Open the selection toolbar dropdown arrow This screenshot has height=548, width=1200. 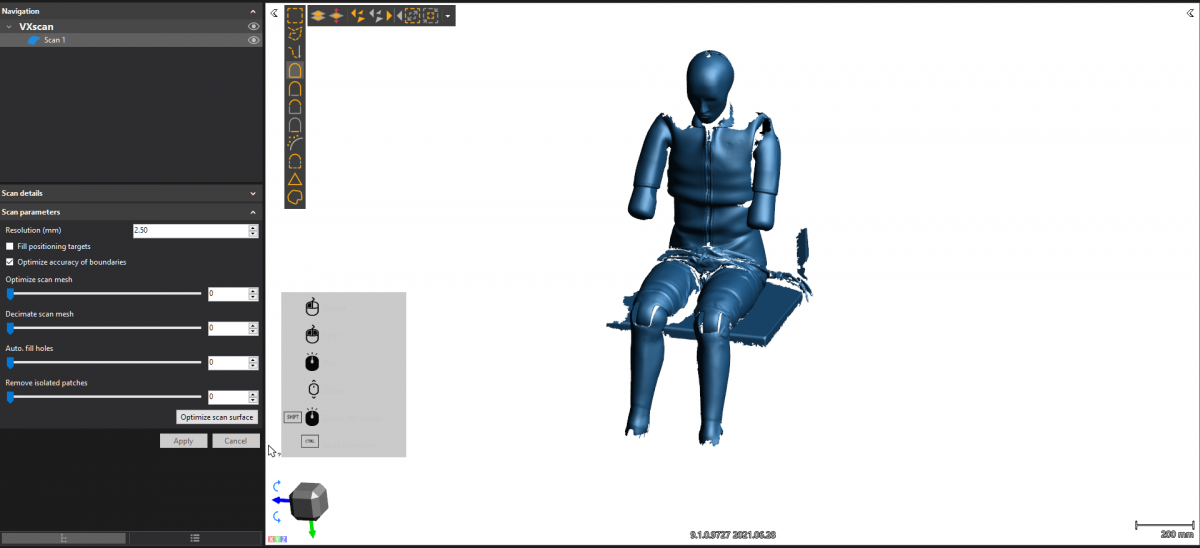point(448,16)
